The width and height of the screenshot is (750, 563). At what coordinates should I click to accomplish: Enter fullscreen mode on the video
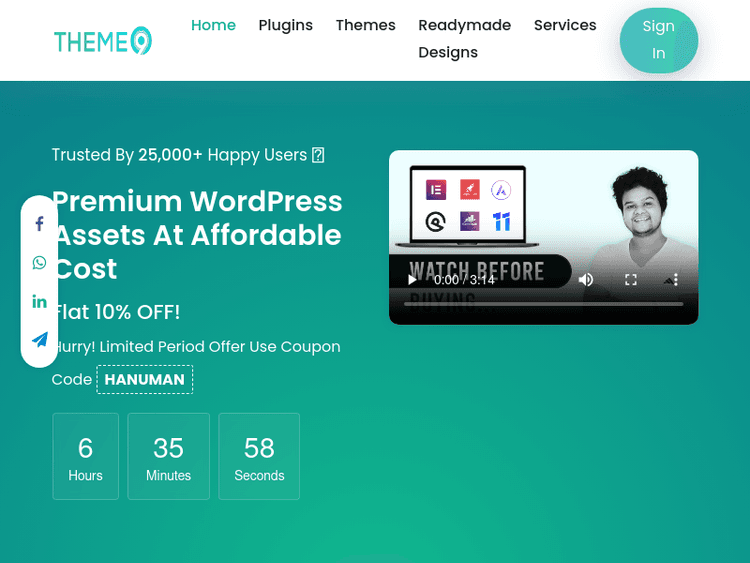click(631, 280)
